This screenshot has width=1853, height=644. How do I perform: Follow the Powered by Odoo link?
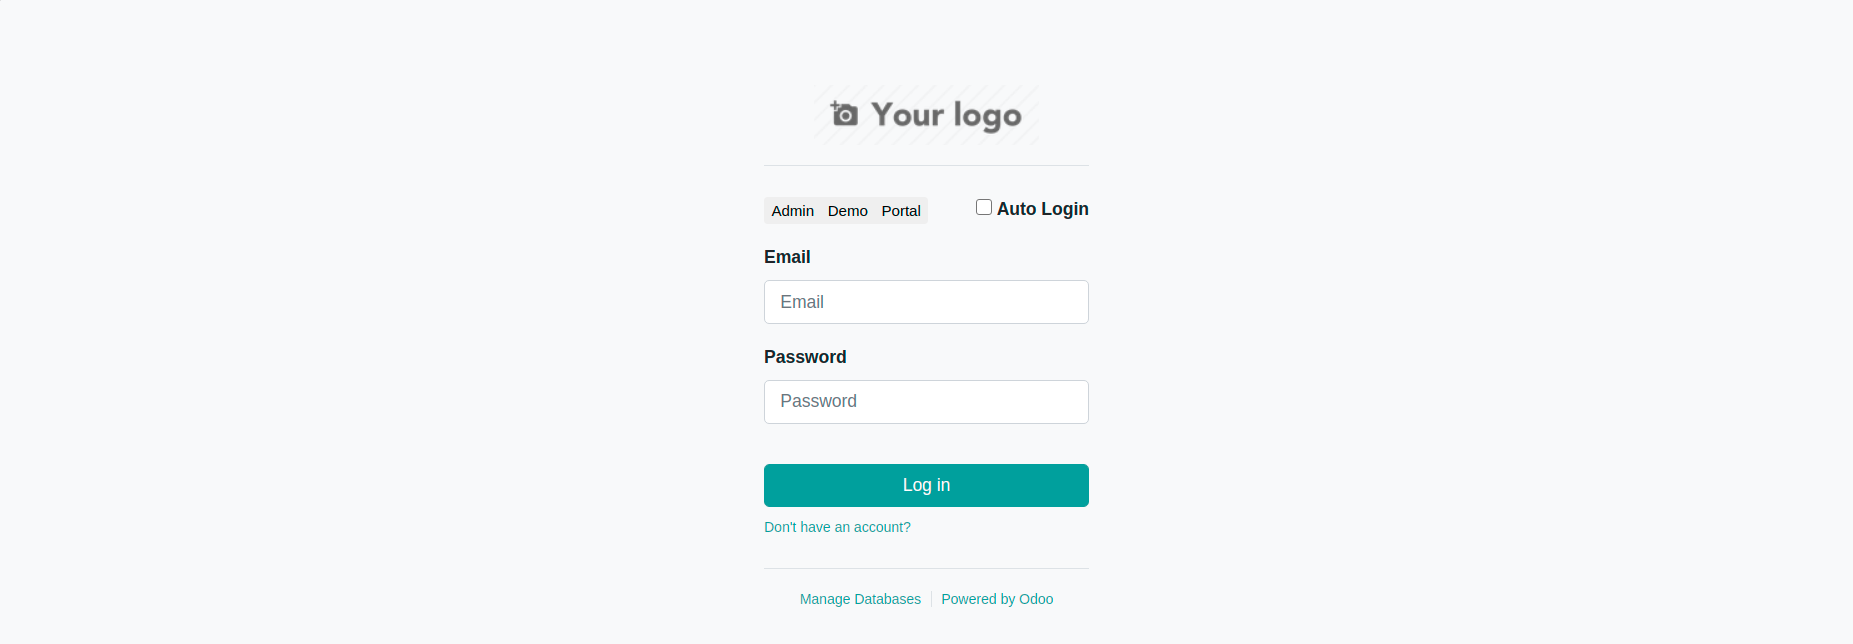tap(997, 599)
